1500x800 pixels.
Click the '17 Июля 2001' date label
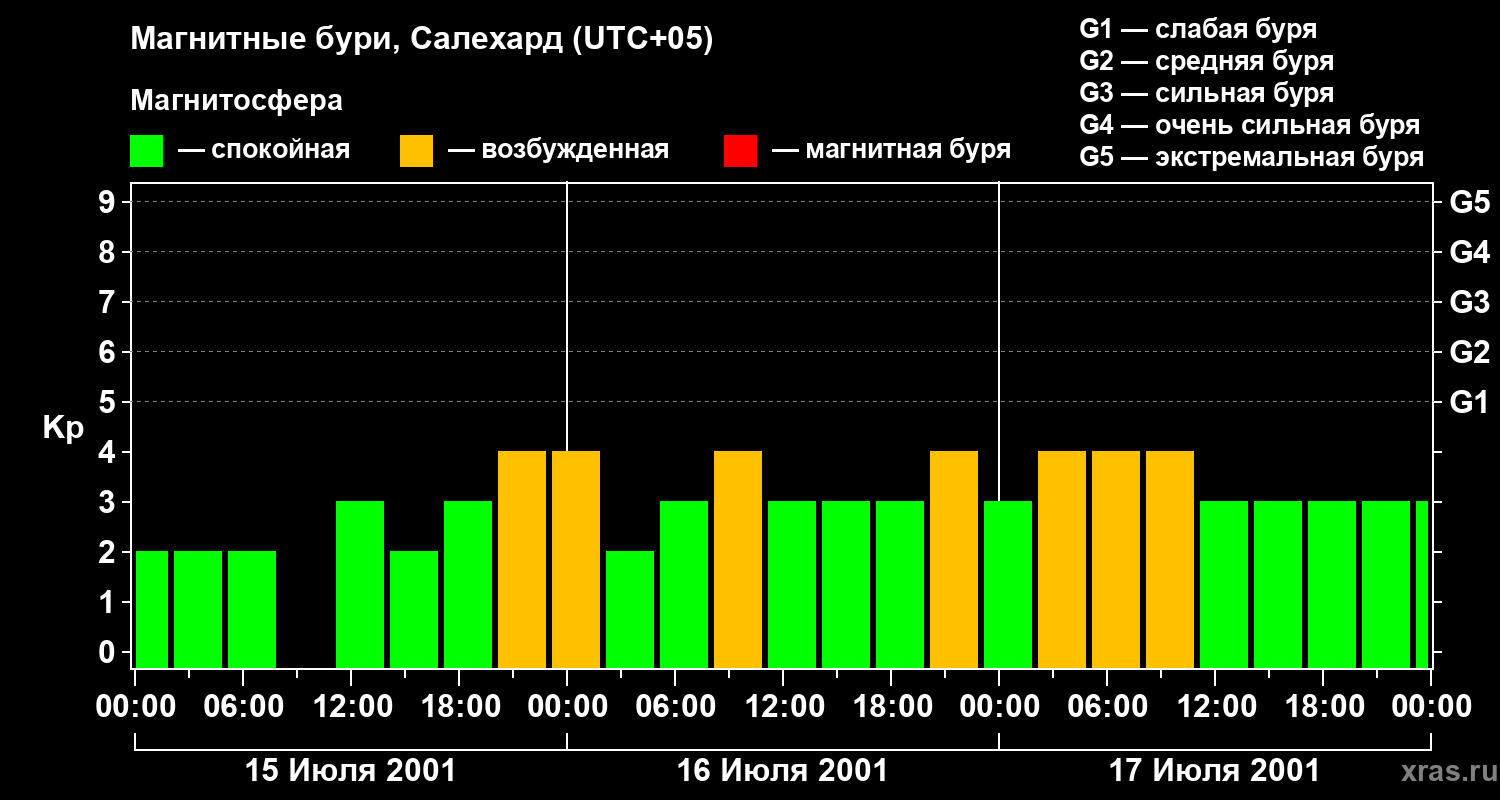click(1215, 771)
